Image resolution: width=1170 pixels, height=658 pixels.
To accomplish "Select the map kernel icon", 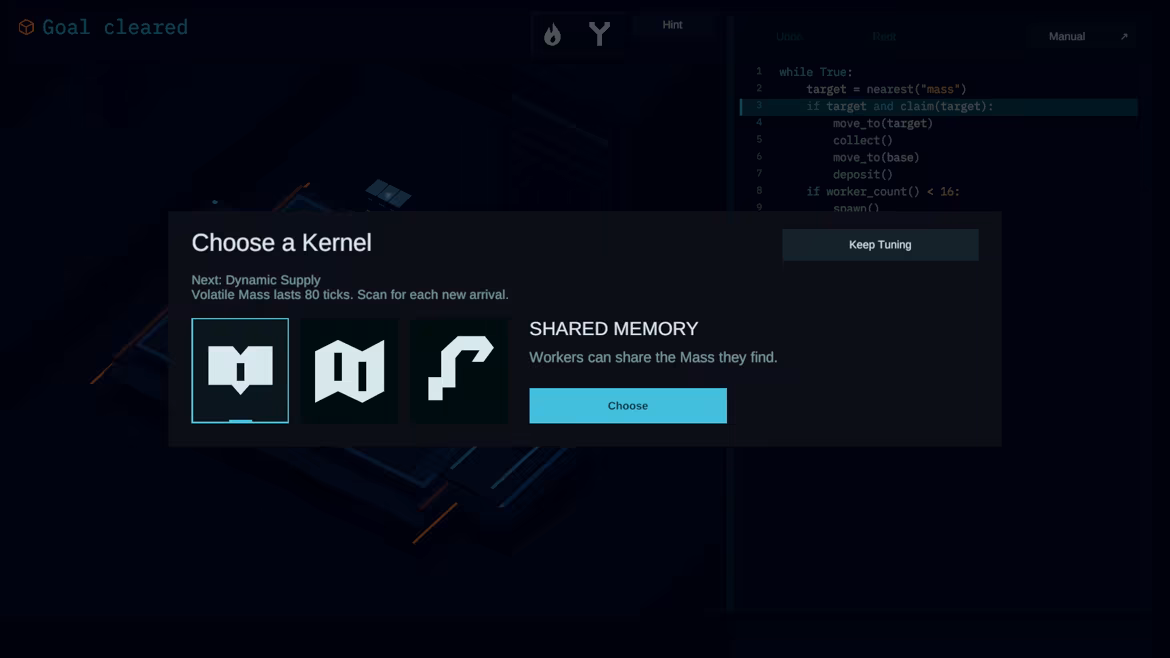I will pyautogui.click(x=349, y=370).
